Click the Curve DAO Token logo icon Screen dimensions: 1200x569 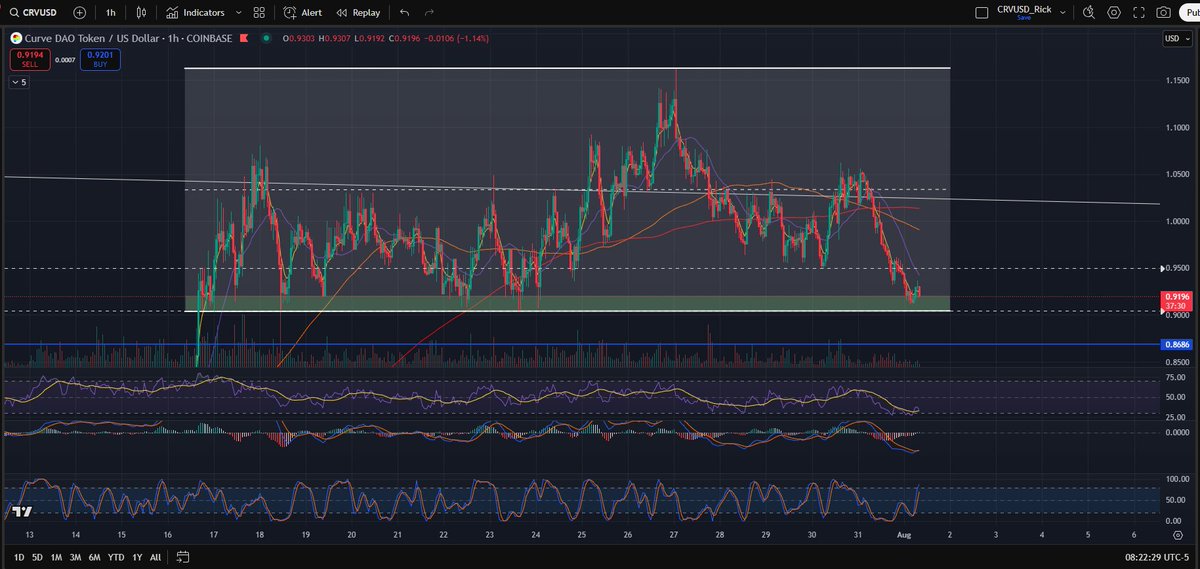click(16, 38)
